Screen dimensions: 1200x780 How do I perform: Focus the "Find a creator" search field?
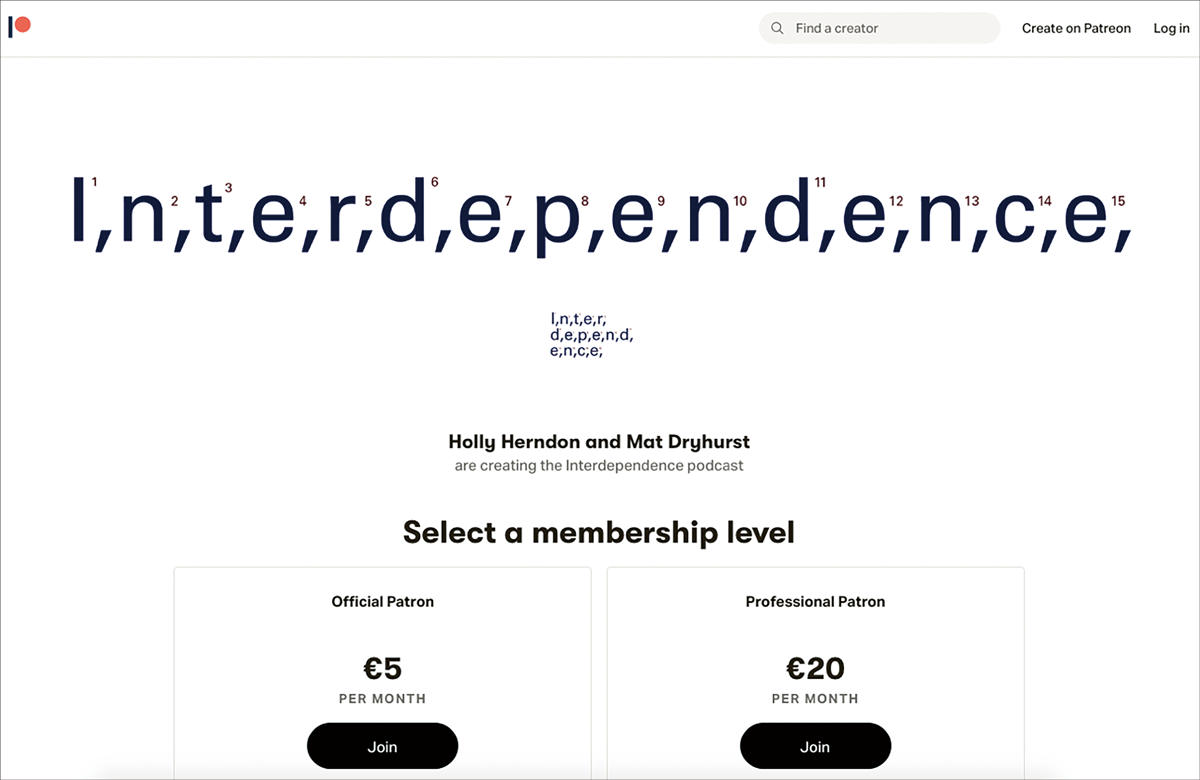pyautogui.click(x=890, y=28)
